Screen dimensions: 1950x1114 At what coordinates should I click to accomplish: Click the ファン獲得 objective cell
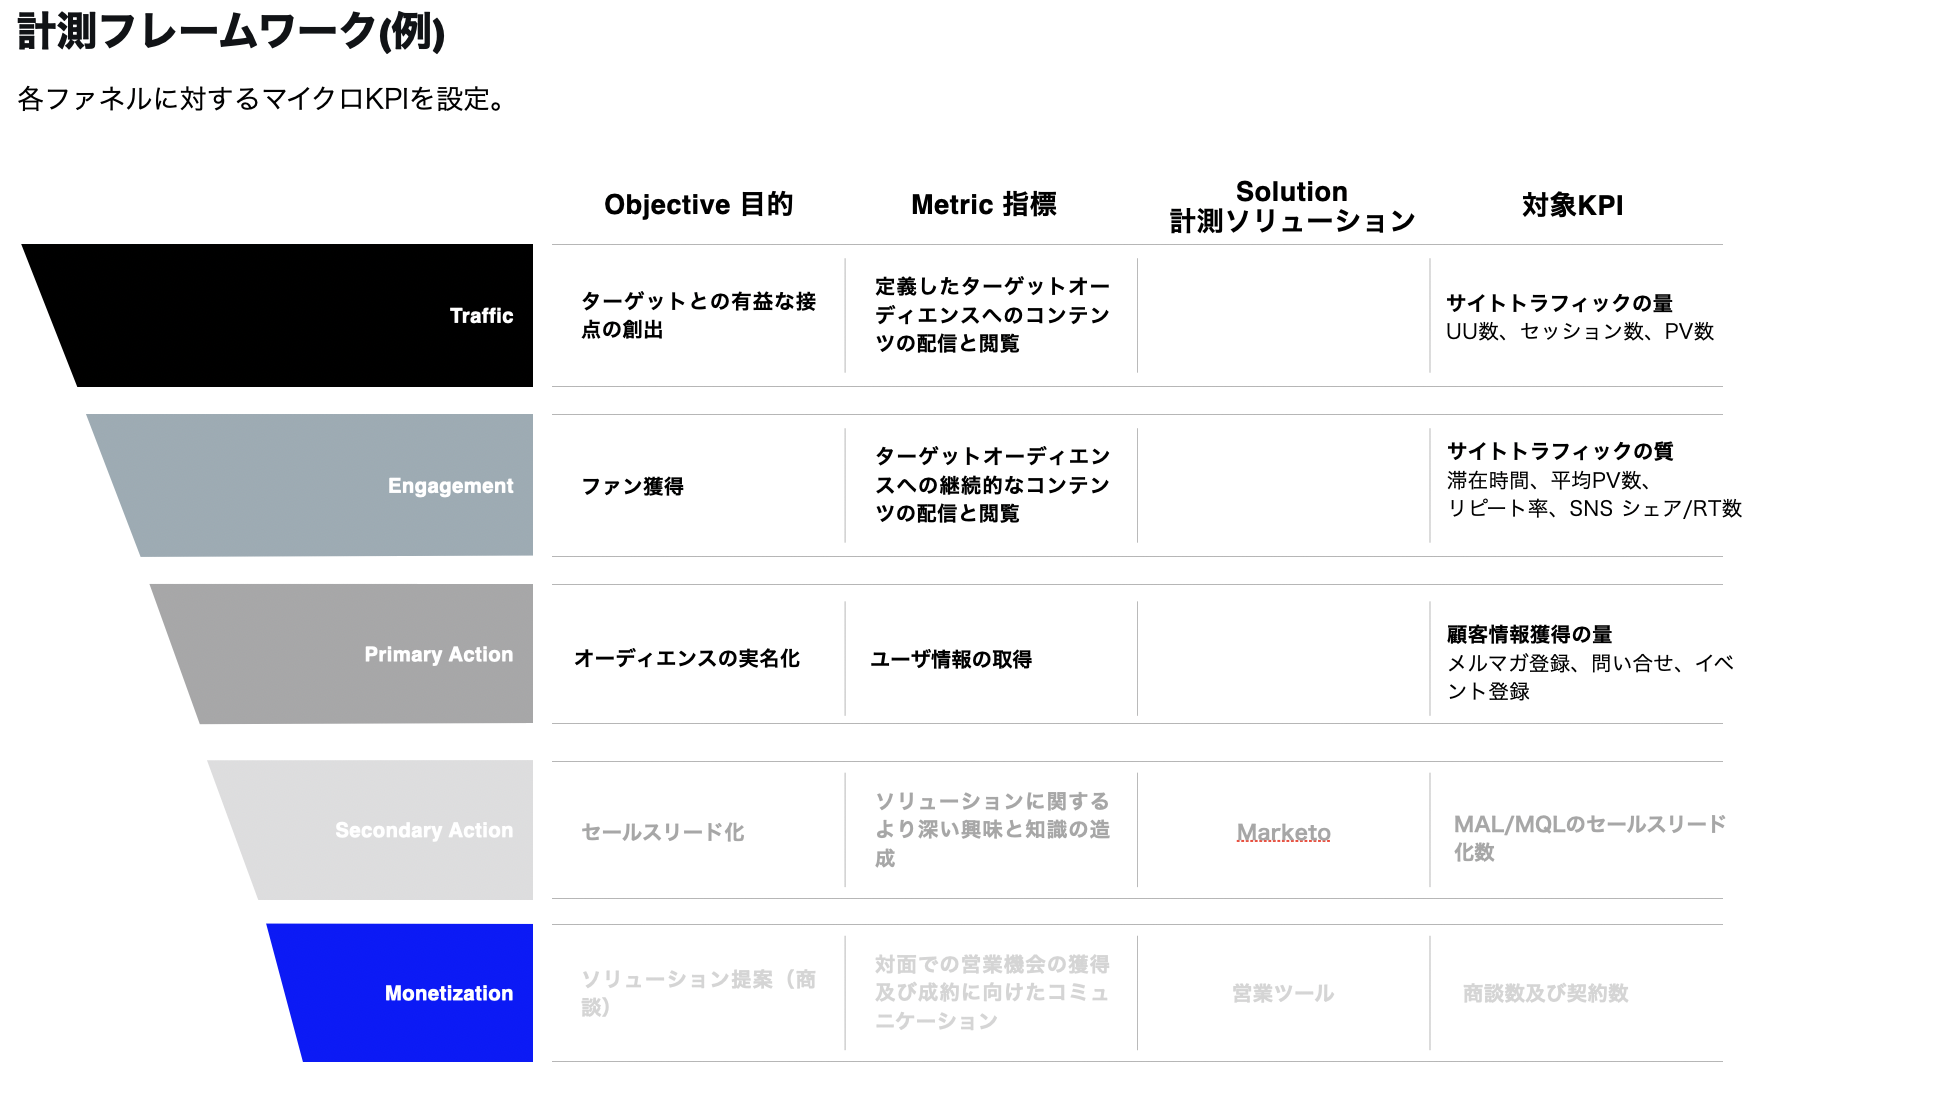(632, 486)
